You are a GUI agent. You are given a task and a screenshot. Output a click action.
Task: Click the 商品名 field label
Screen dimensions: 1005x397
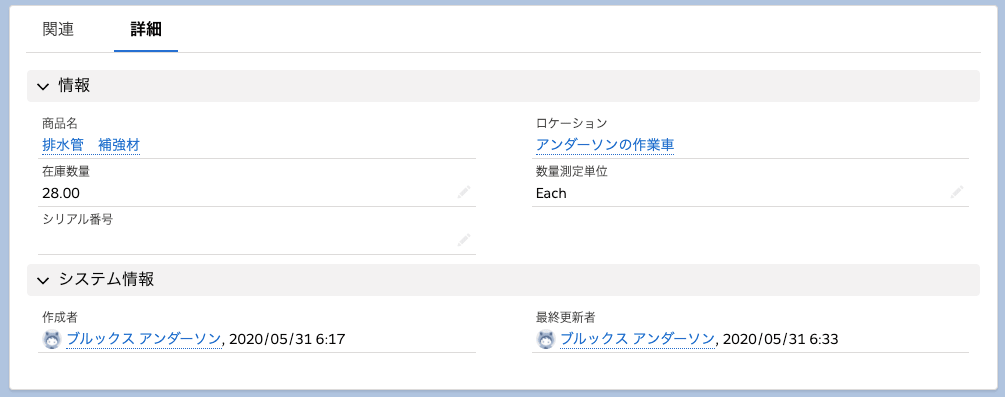60,123
